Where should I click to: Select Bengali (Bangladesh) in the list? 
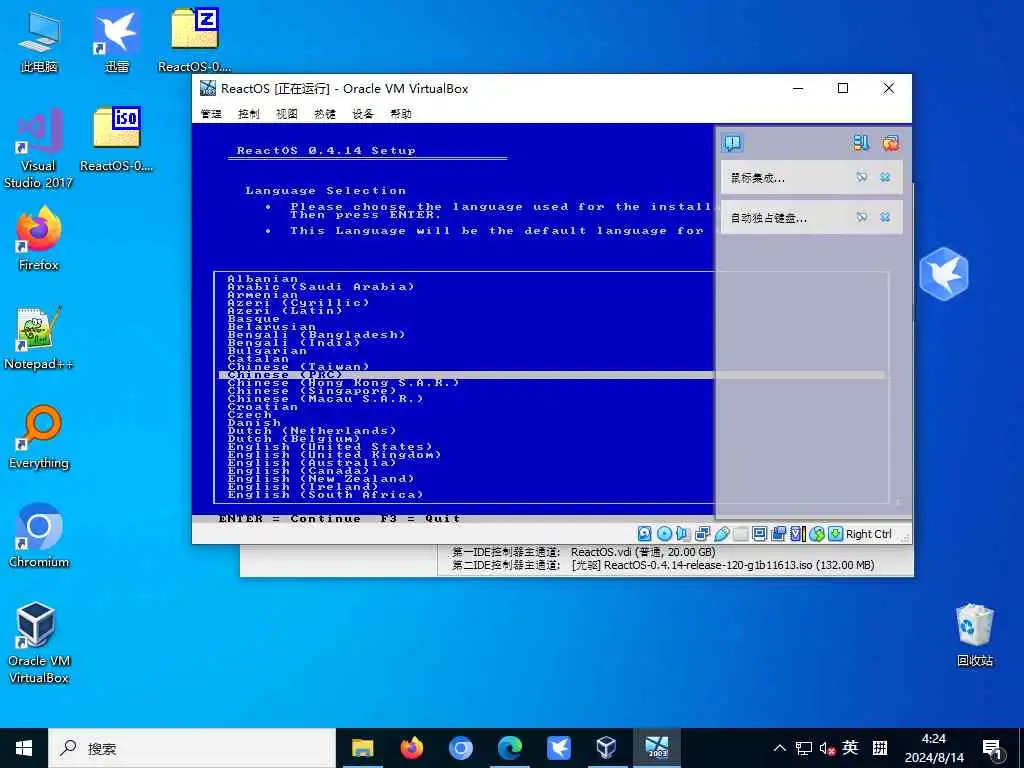pos(317,334)
